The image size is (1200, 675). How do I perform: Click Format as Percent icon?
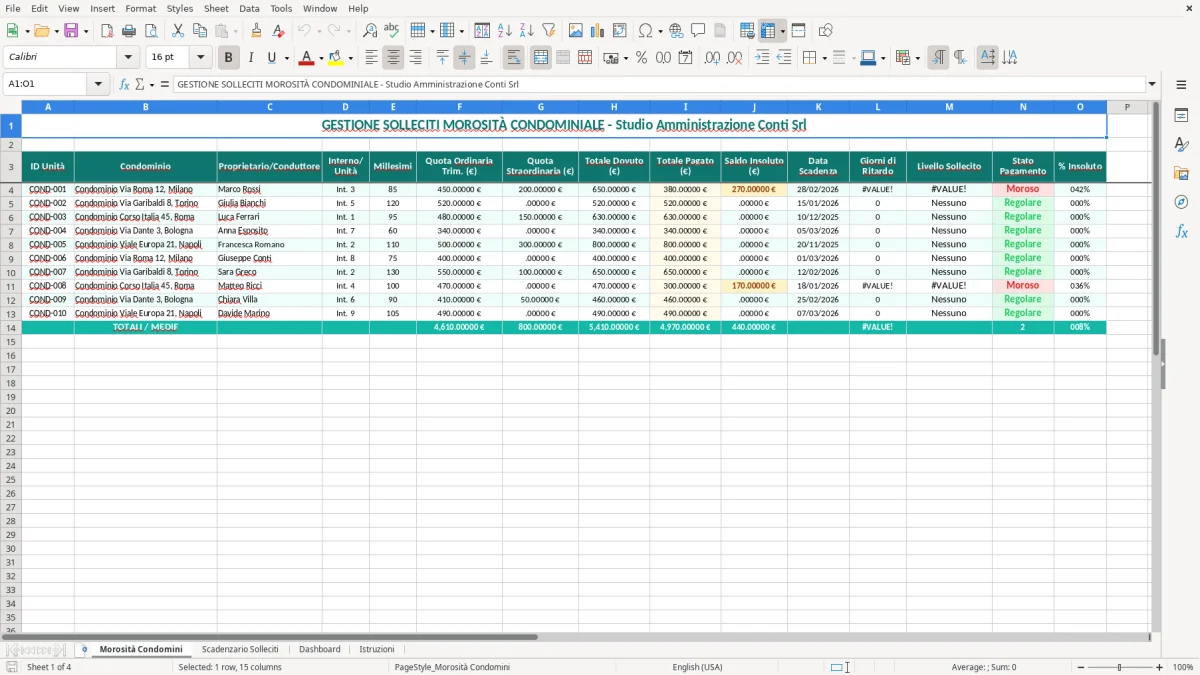[x=641, y=58]
